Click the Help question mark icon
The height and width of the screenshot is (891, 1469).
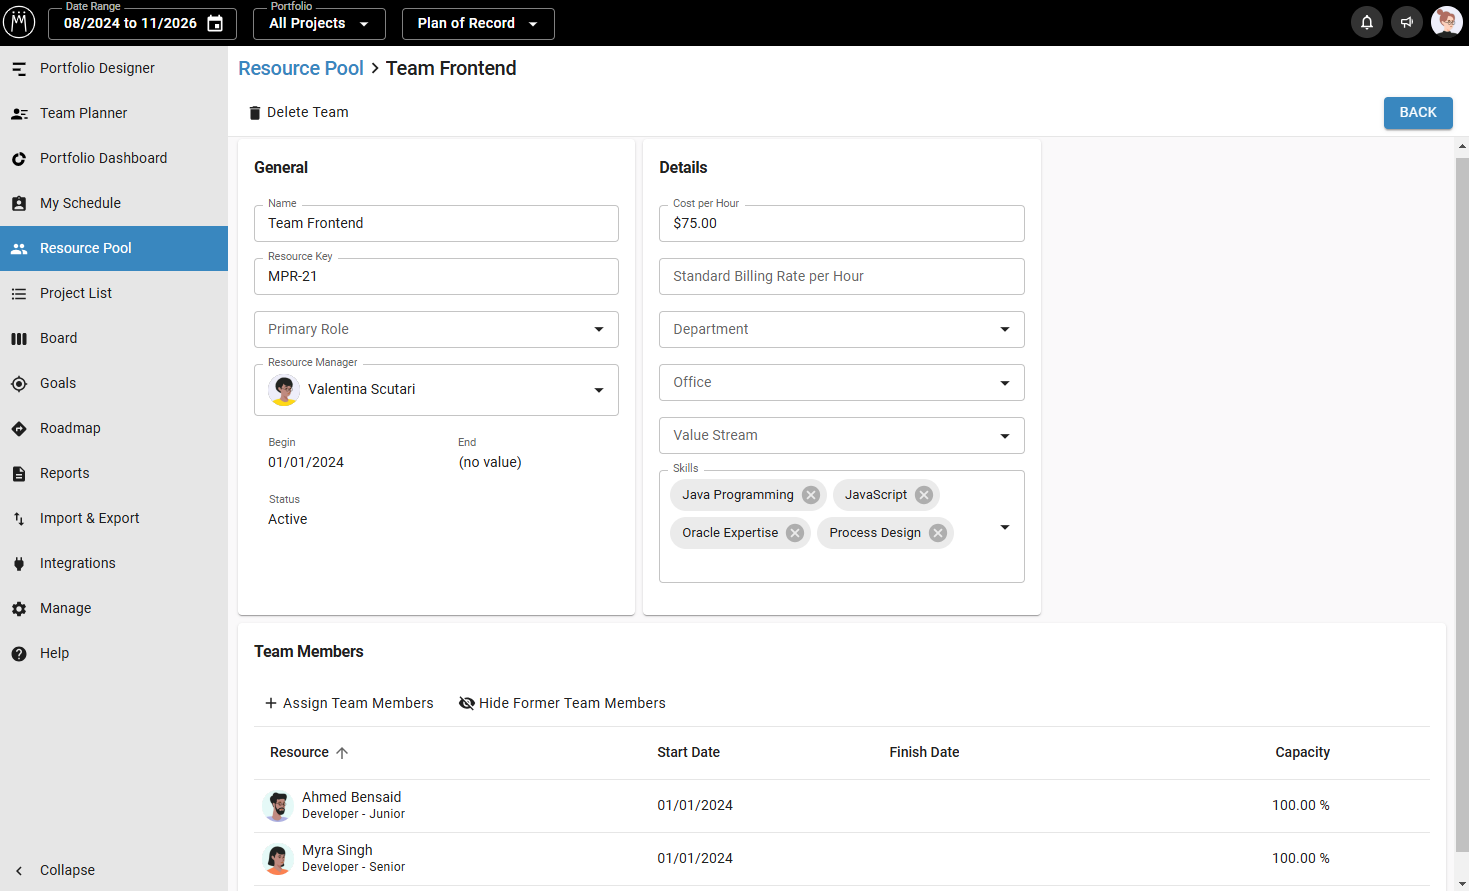tap(19, 653)
